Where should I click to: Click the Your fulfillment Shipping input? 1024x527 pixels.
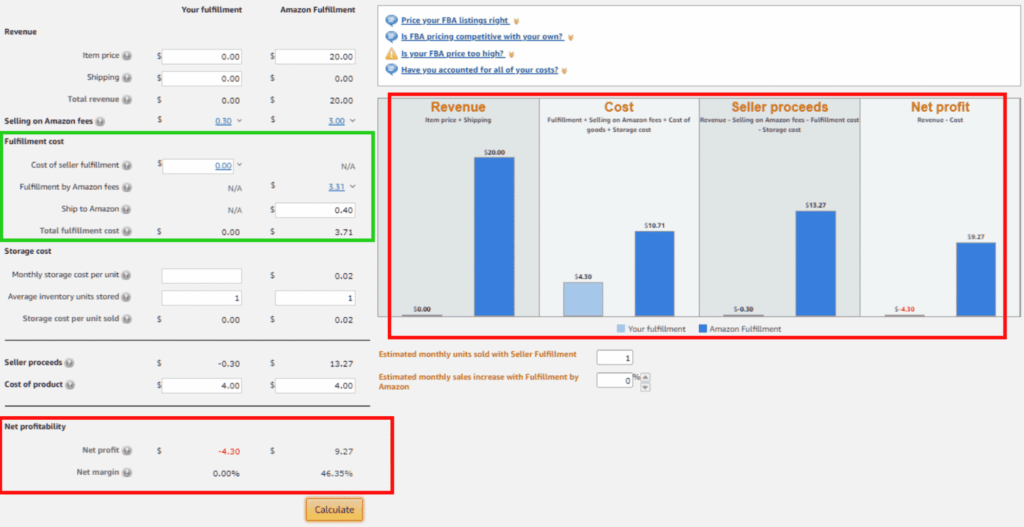[202, 78]
